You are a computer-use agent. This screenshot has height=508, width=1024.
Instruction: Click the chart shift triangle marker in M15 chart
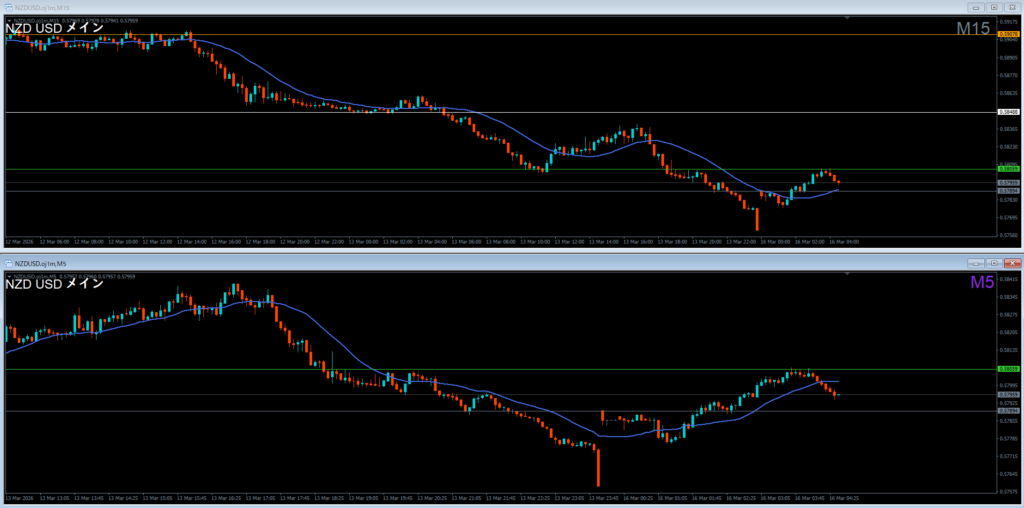pos(847,17)
